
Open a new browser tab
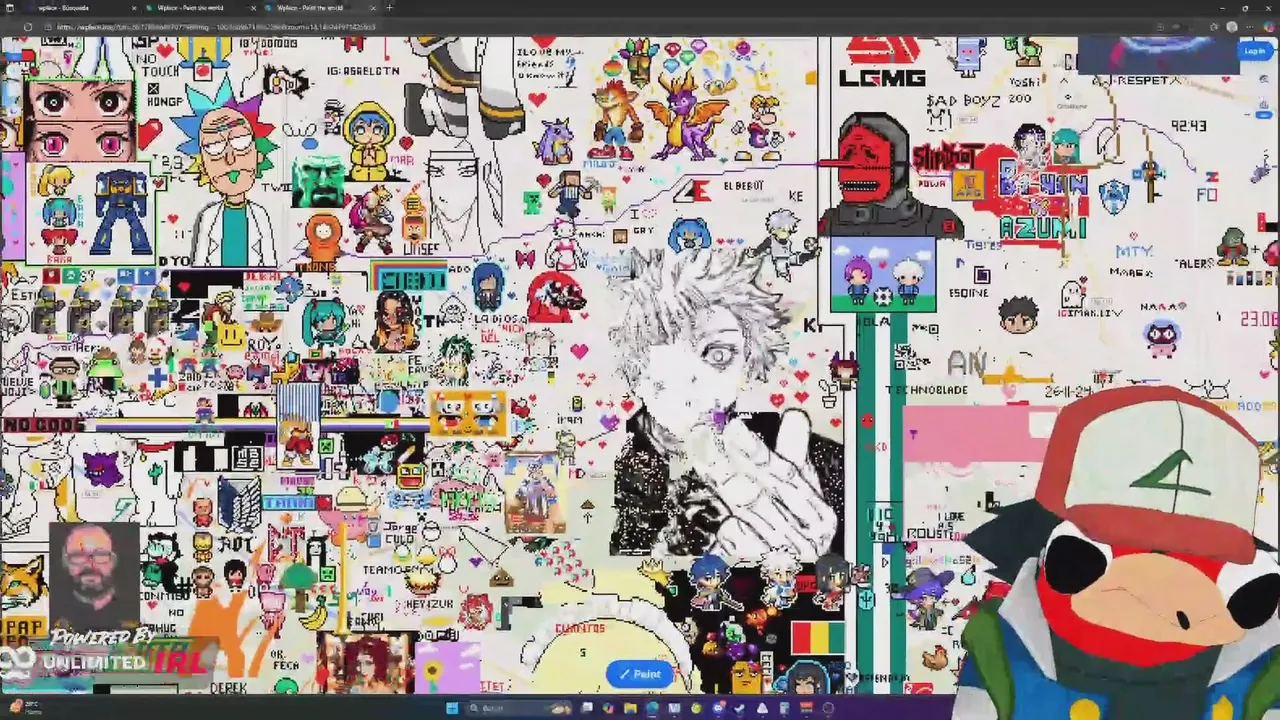tap(389, 8)
